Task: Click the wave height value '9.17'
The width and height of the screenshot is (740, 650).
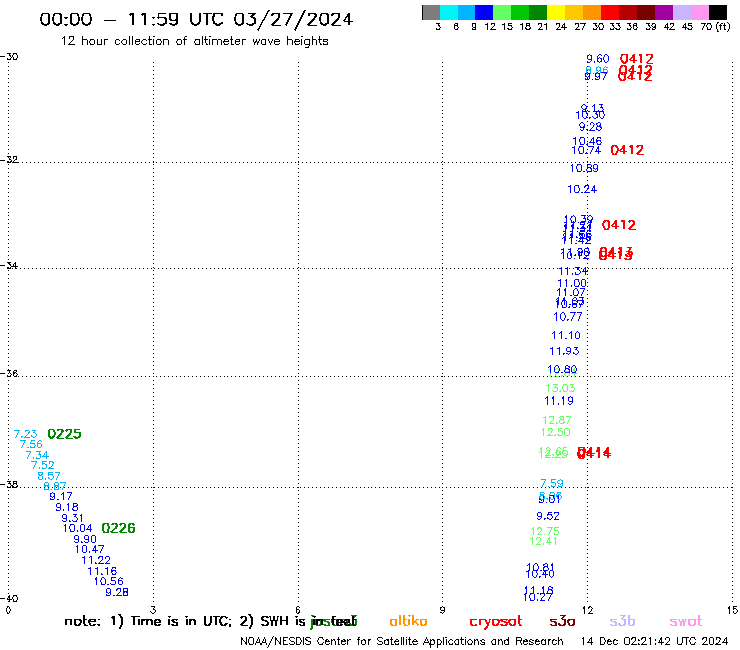Action: click(61, 497)
